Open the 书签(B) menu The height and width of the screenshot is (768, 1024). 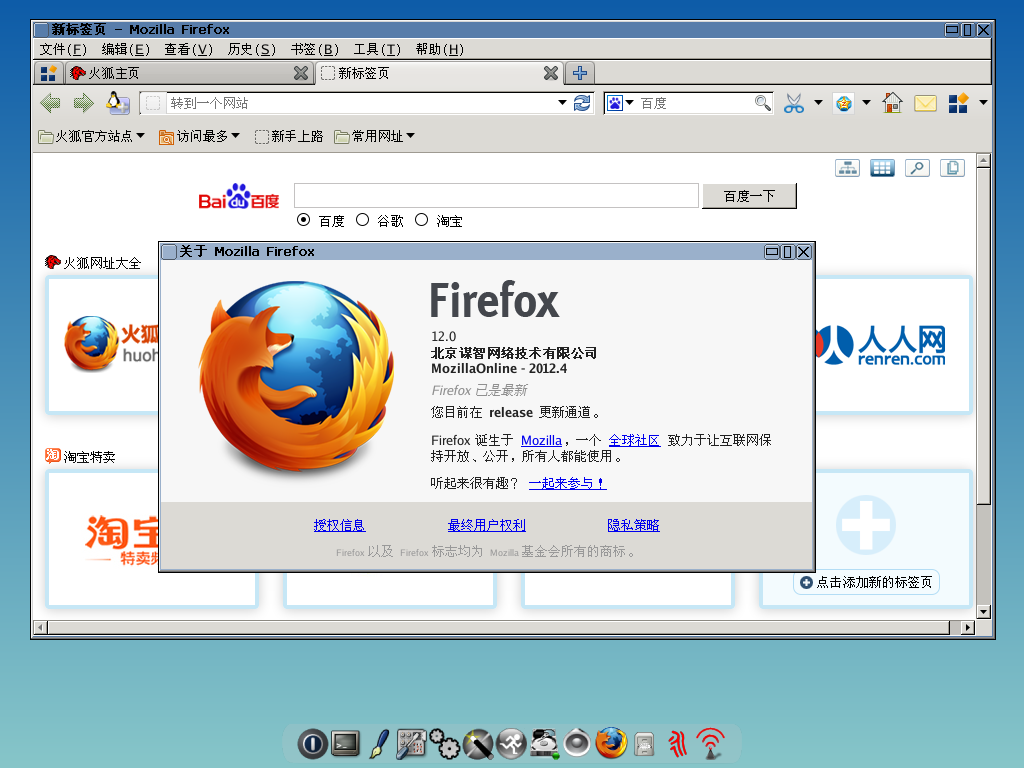coord(314,50)
